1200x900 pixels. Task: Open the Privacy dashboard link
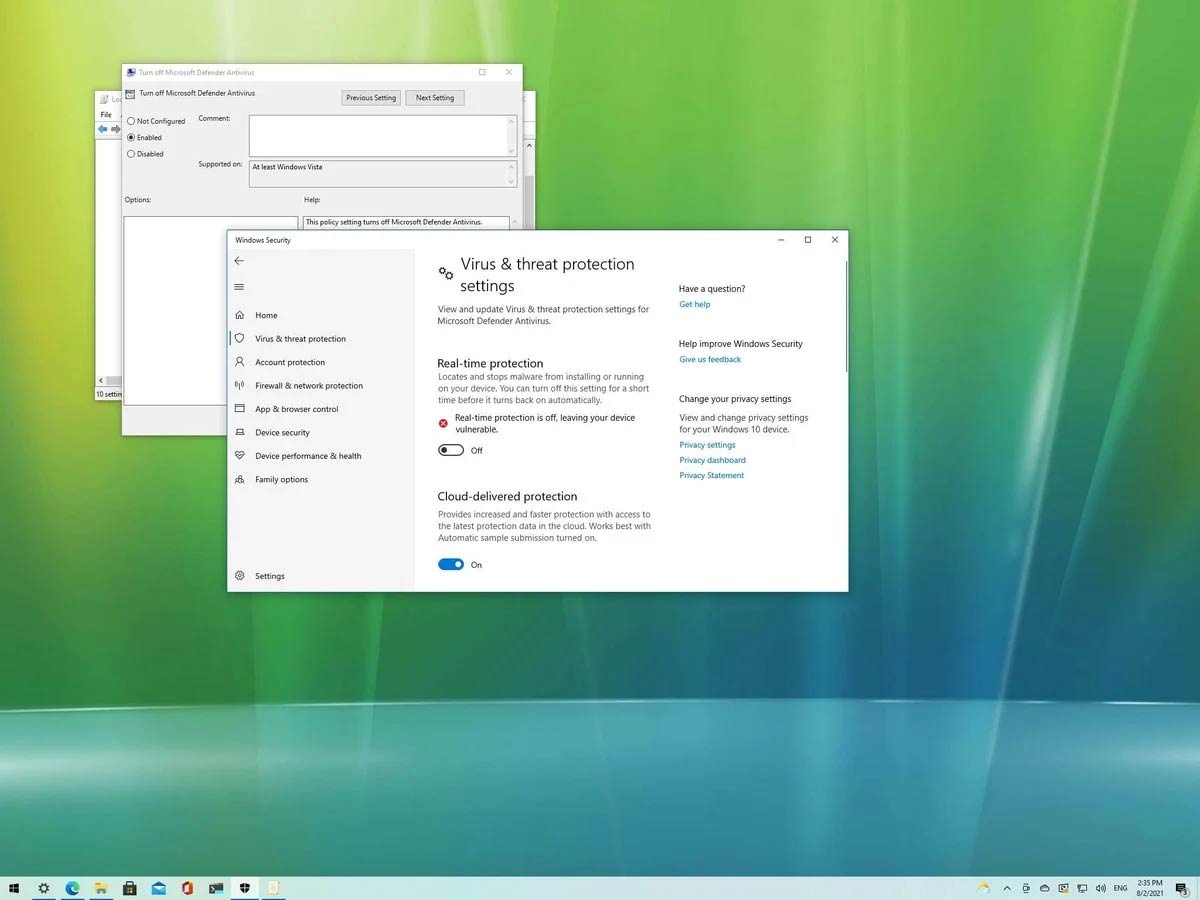[x=712, y=460]
